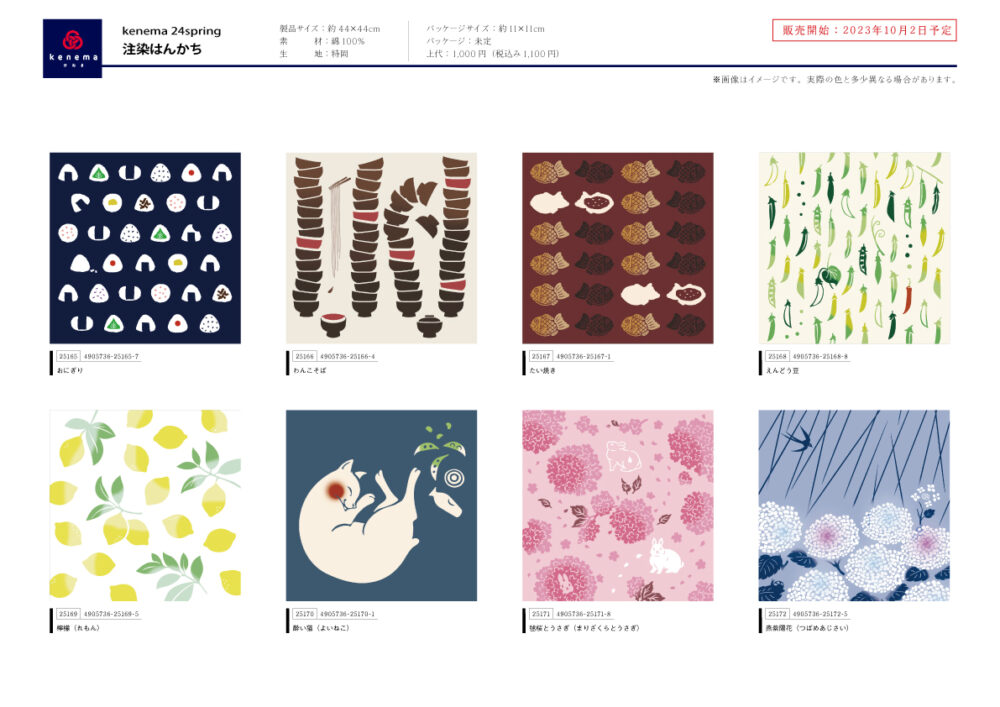Select the onigiri rice ball handkerchief image
This screenshot has height=707, width=1000.
tap(145, 248)
